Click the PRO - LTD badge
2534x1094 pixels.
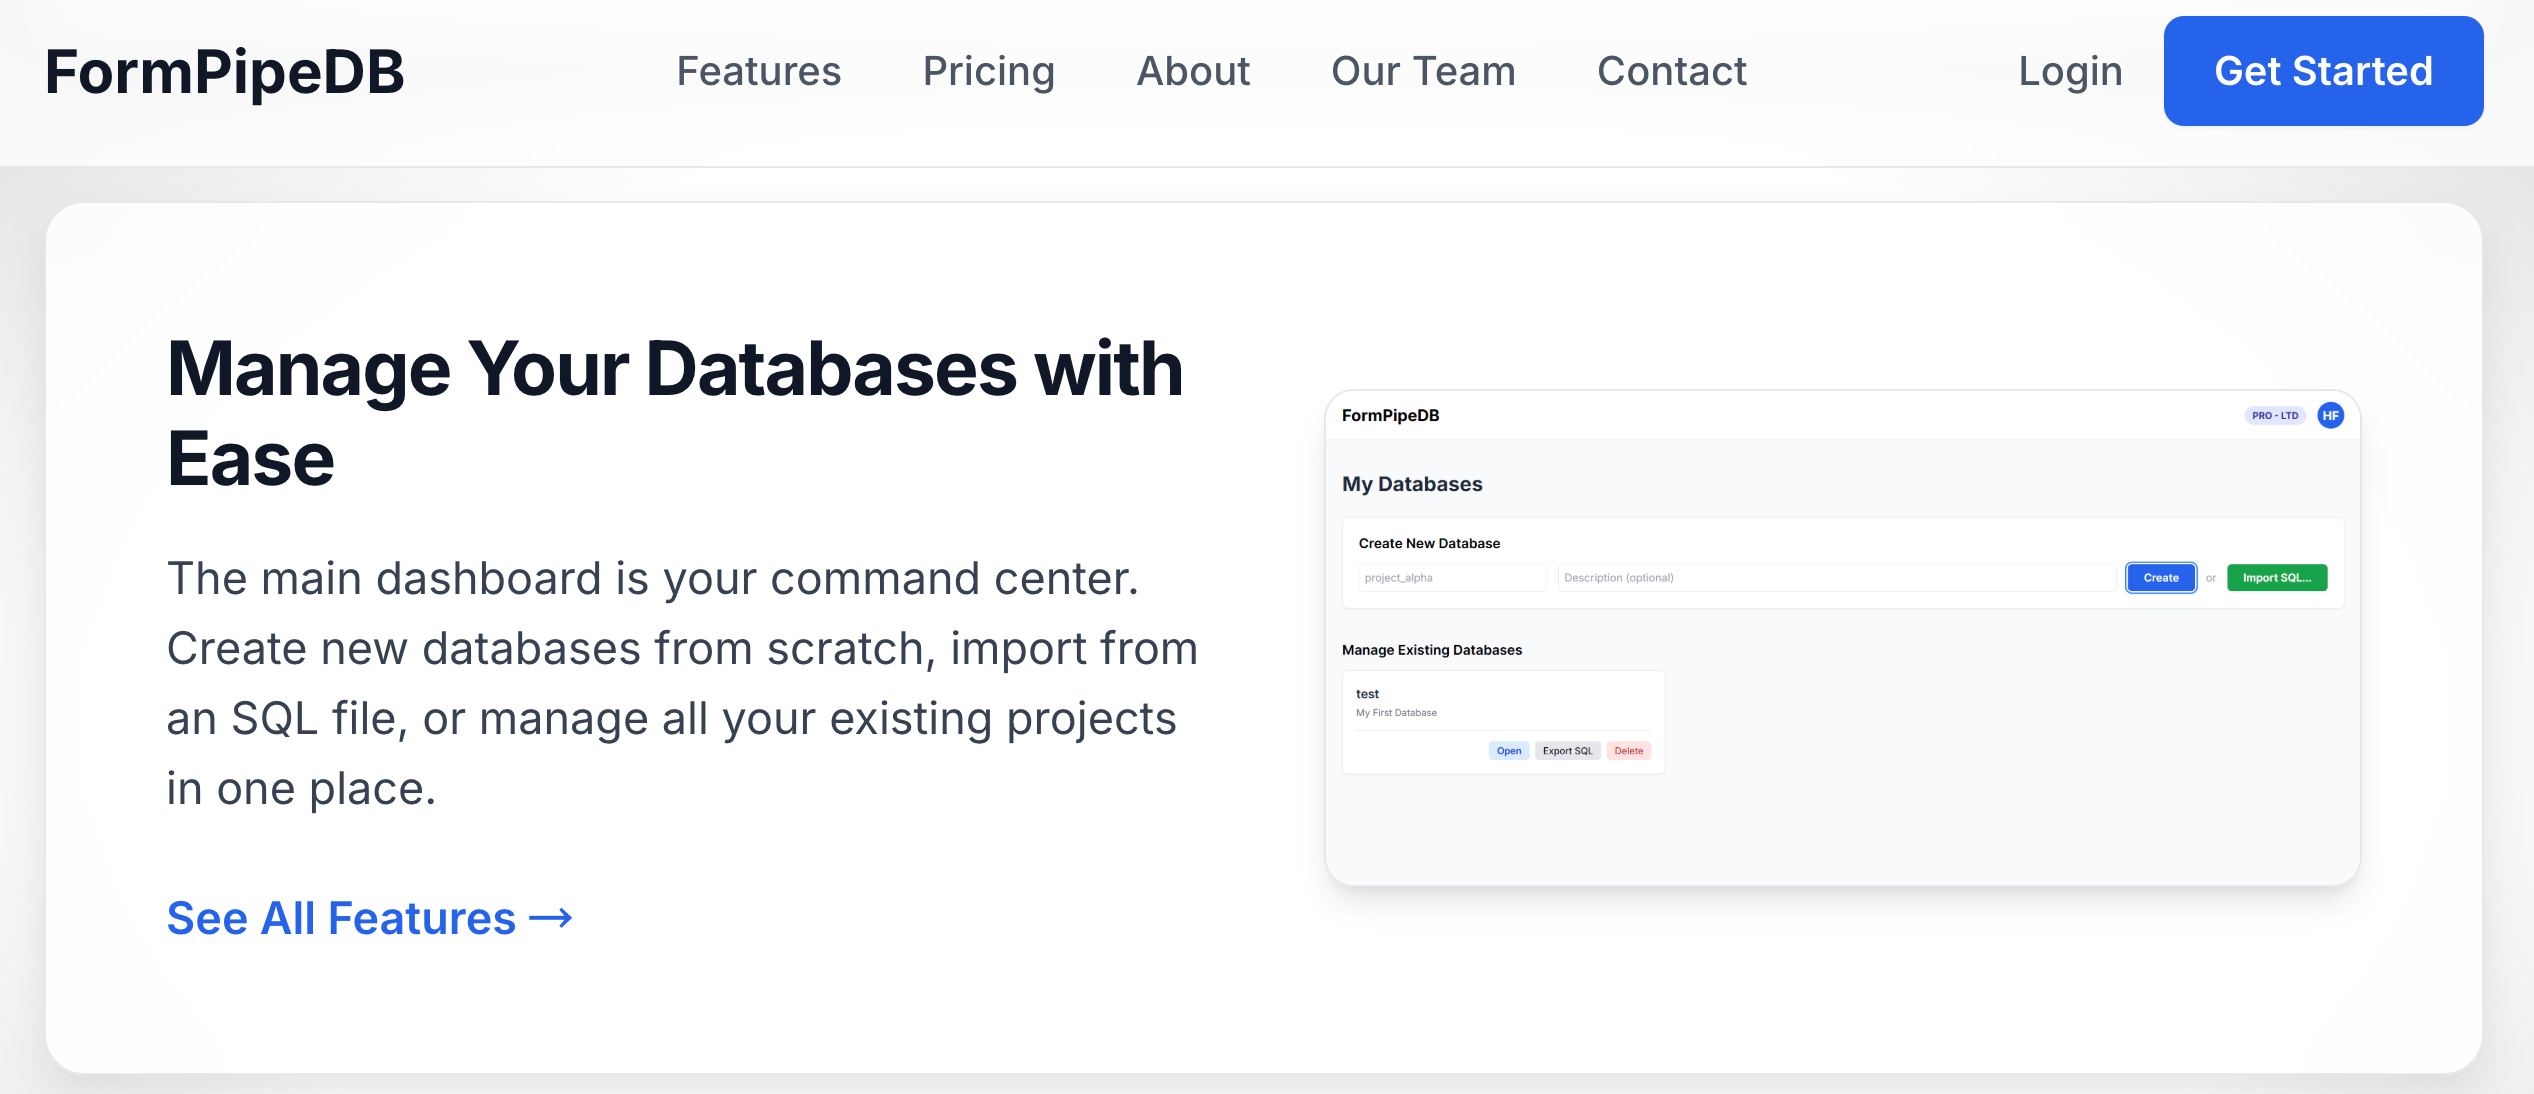click(x=2275, y=416)
